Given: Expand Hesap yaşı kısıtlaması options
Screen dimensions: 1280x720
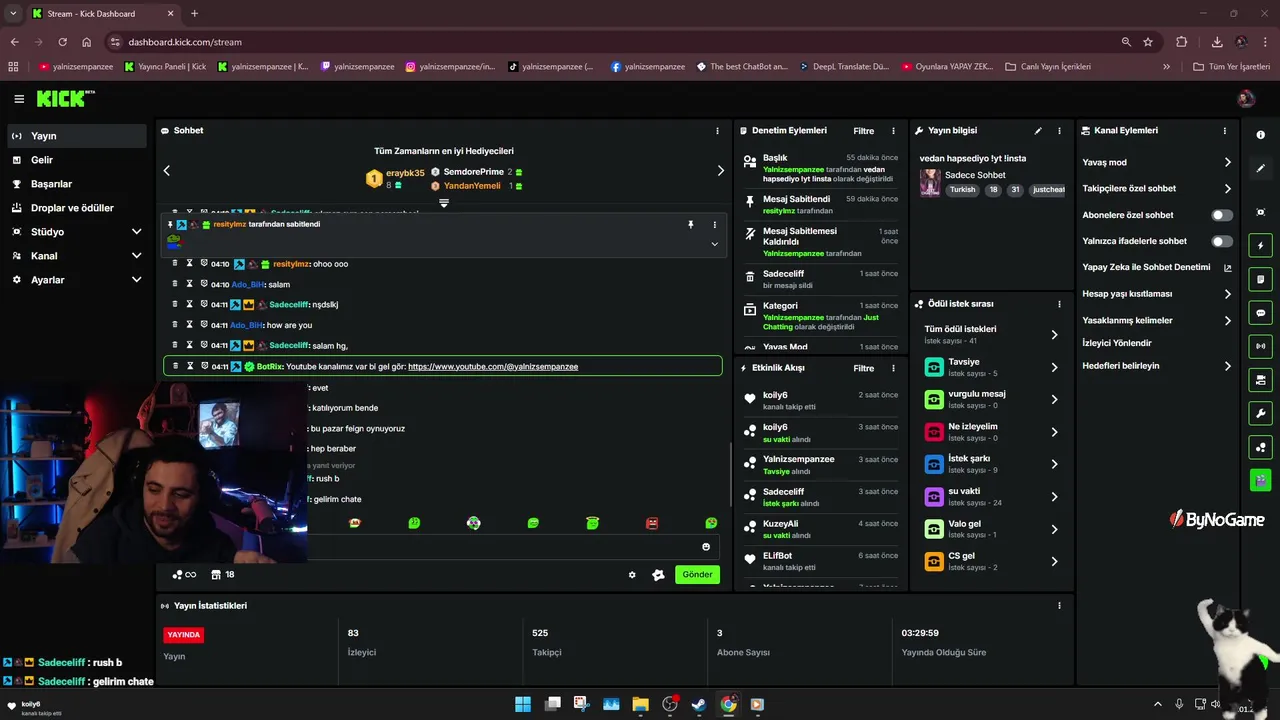Looking at the screenshot, I should coord(1228,294).
